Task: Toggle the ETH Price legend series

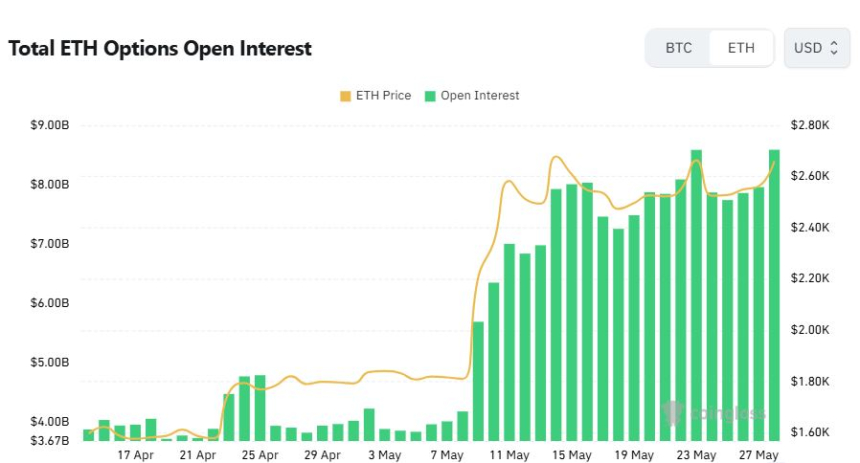Action: [x=376, y=96]
